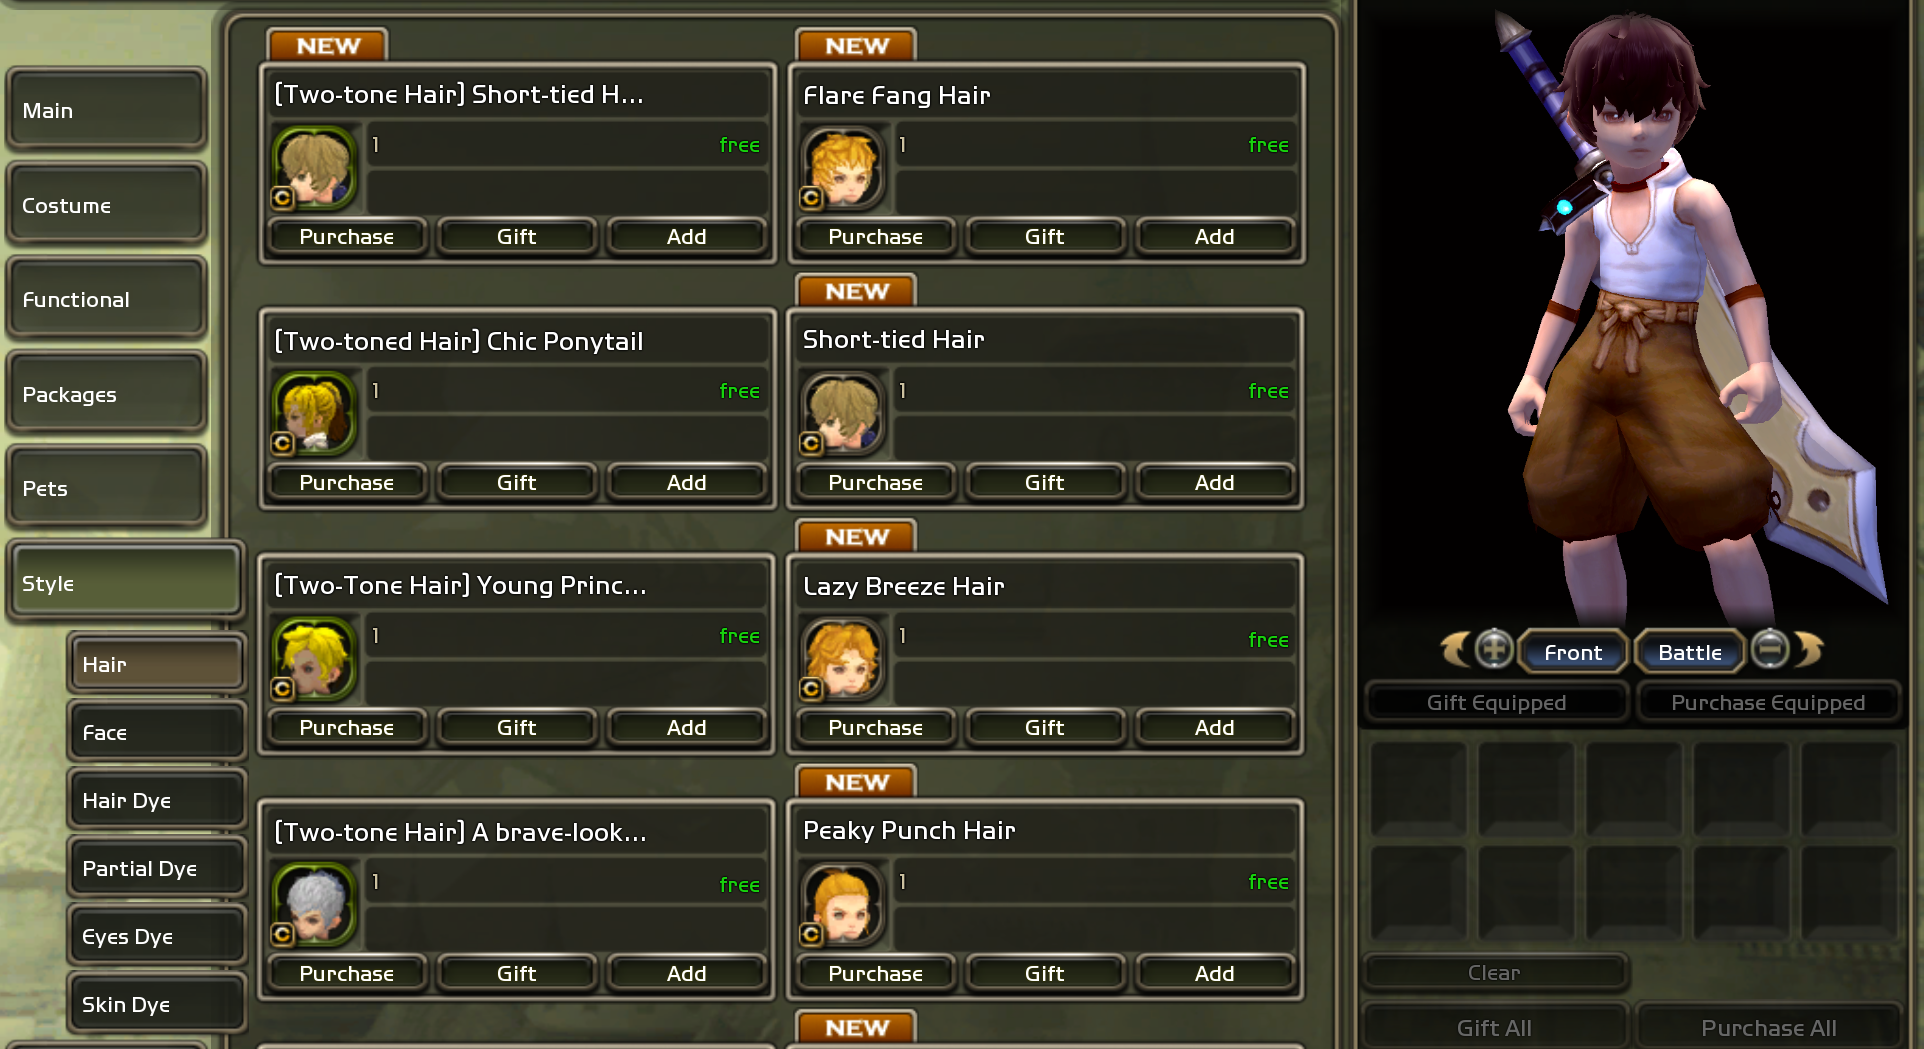Click the first empty cart slot
Screen dimensions: 1924x1049
[x=1419, y=788]
